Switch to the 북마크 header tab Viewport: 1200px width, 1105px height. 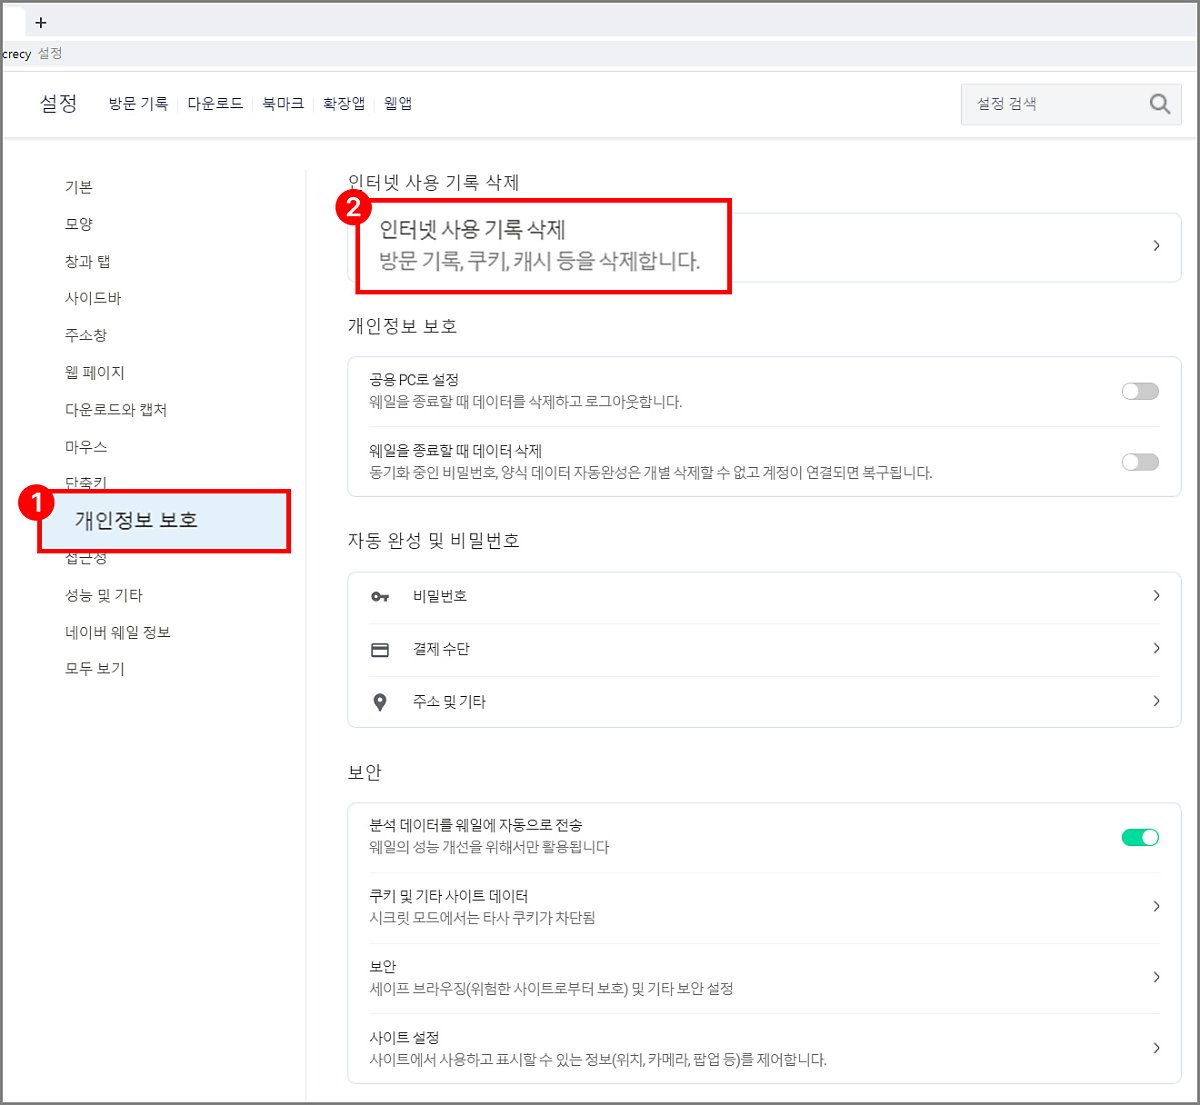click(x=283, y=104)
